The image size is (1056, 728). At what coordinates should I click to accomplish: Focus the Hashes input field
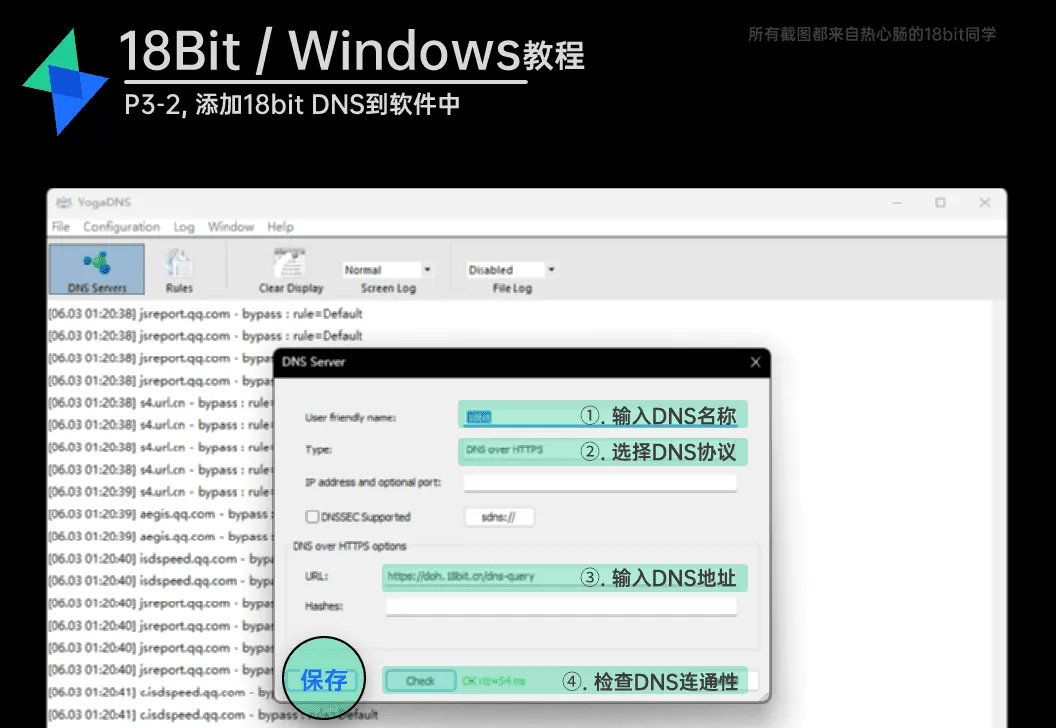click(x=561, y=606)
